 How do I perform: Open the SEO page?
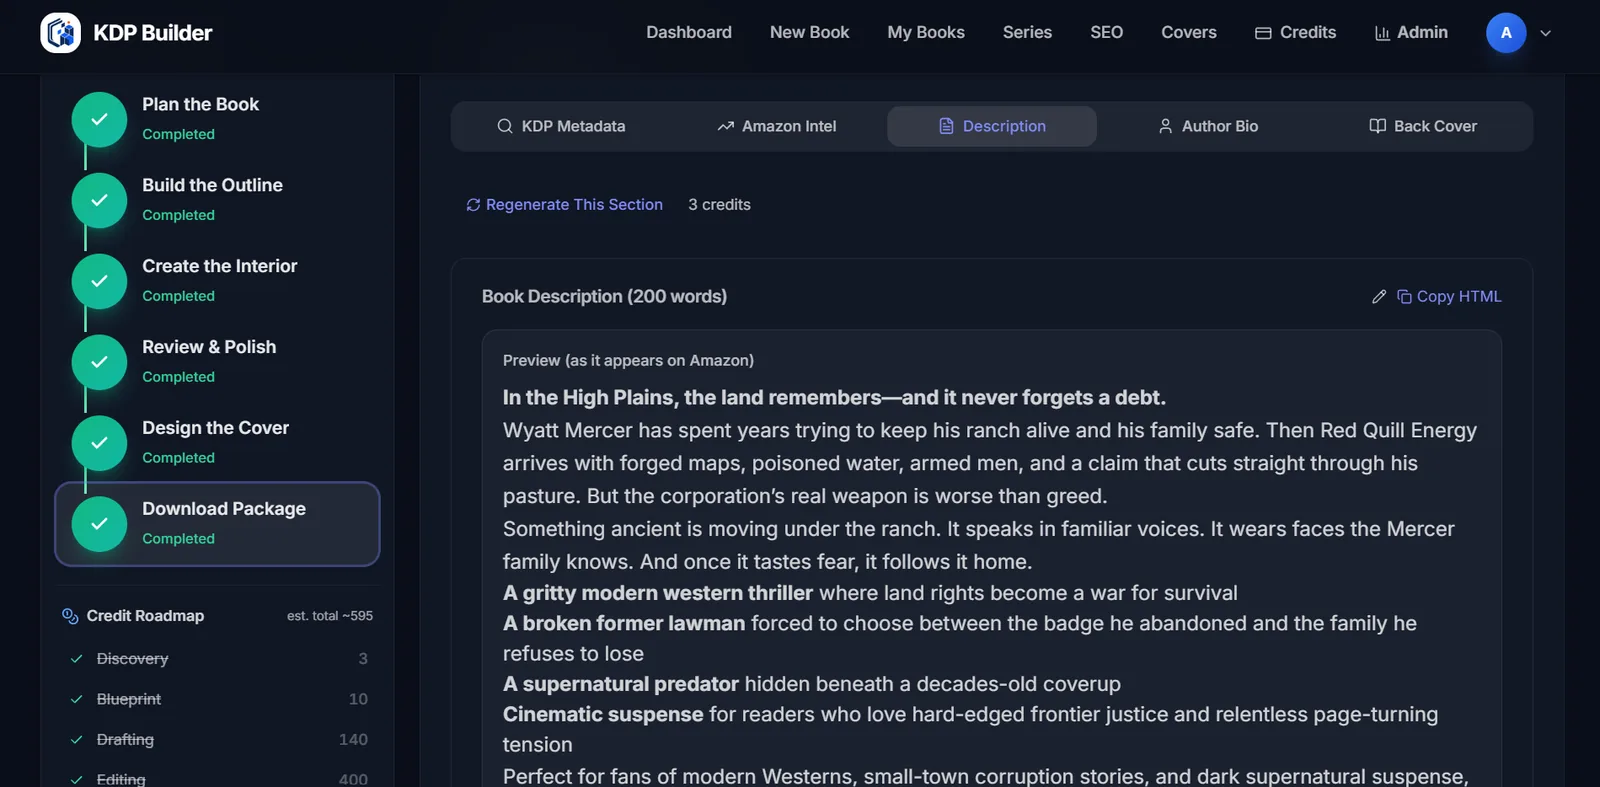[1106, 32]
